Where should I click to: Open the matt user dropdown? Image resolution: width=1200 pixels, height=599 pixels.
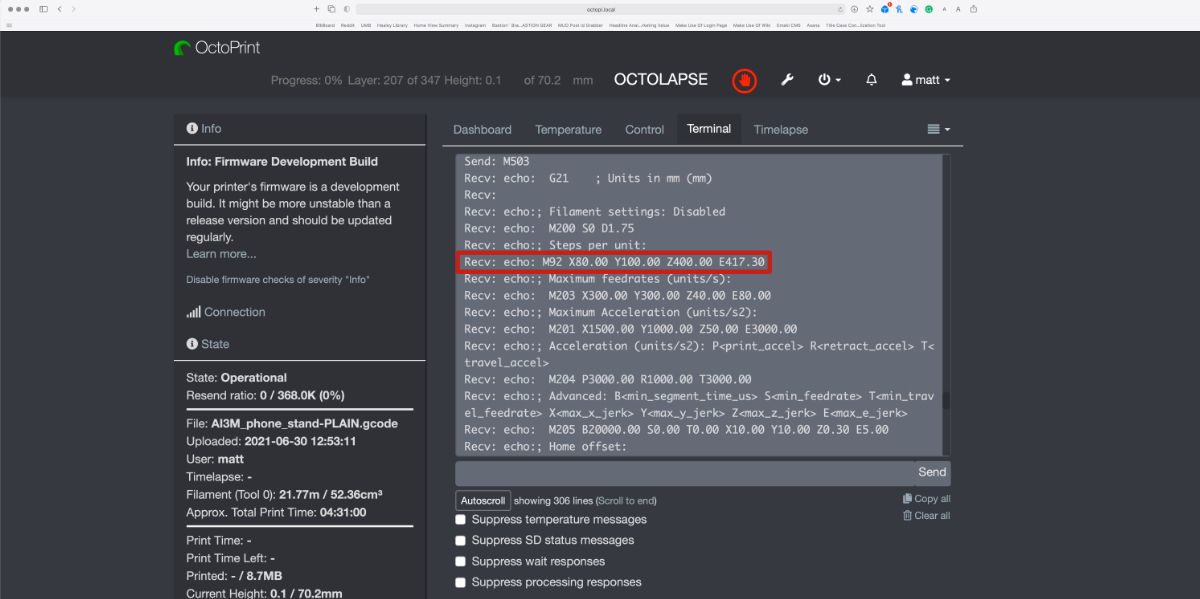coord(926,80)
